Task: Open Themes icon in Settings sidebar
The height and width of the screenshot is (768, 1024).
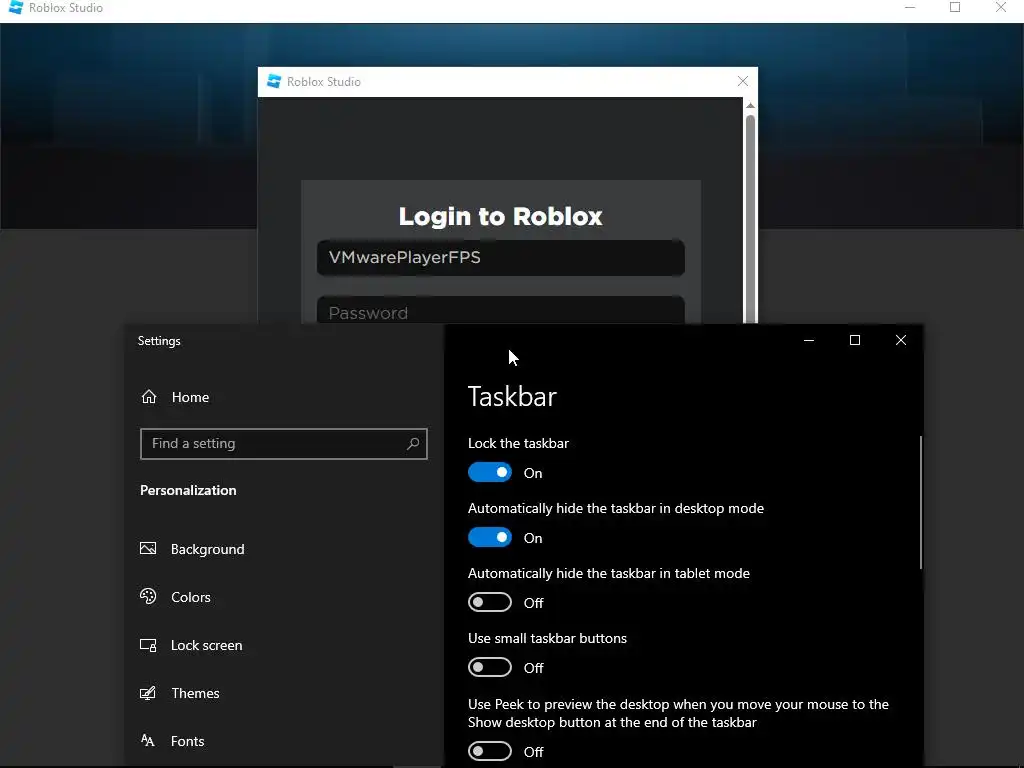Action: click(x=148, y=693)
